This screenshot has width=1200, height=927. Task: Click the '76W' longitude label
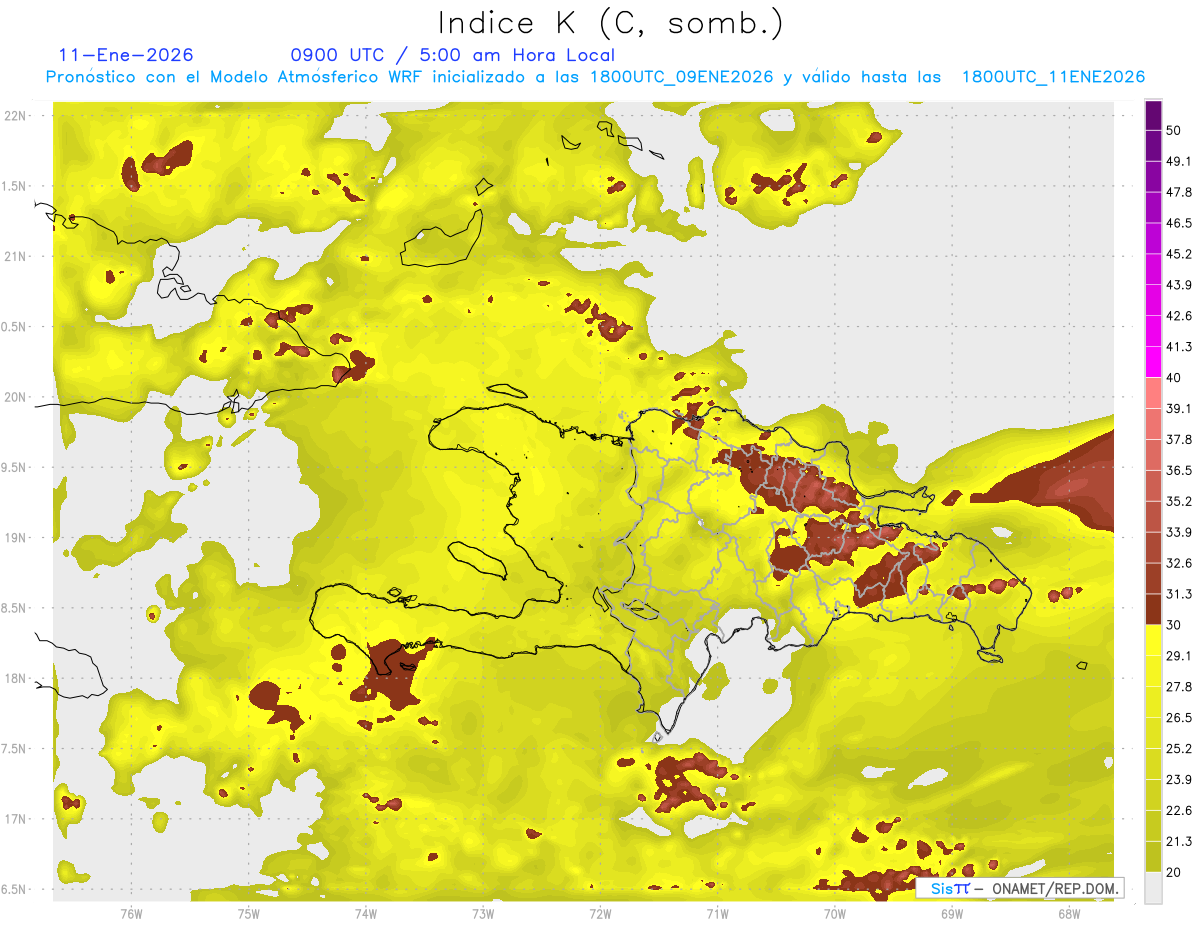coord(131,913)
